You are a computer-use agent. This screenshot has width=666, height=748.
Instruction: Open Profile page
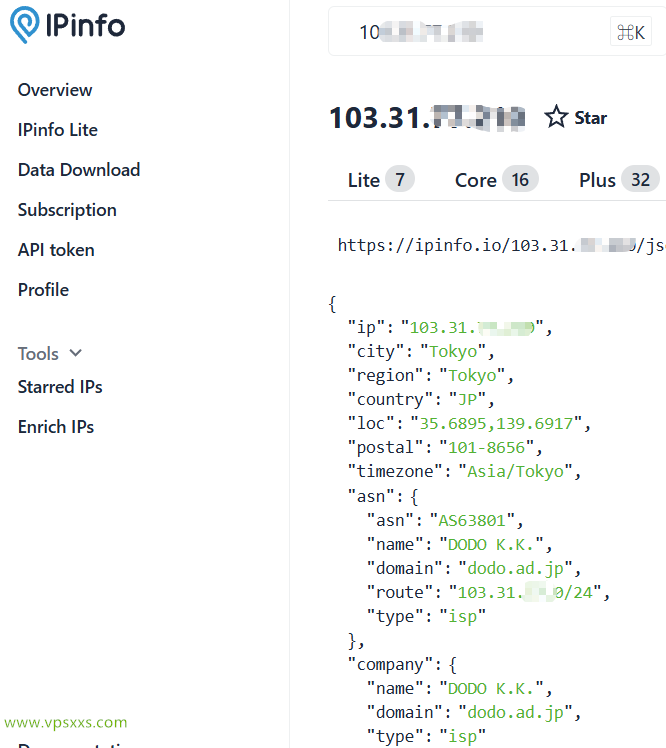tap(43, 290)
